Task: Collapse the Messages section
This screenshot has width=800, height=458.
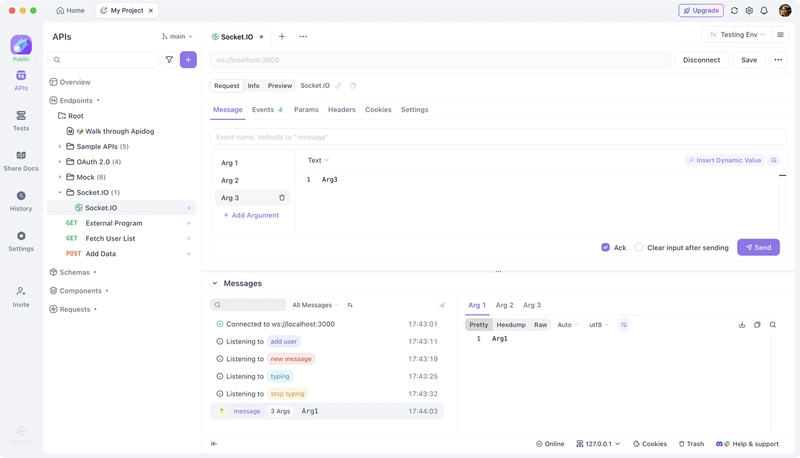Action: click(x=215, y=283)
